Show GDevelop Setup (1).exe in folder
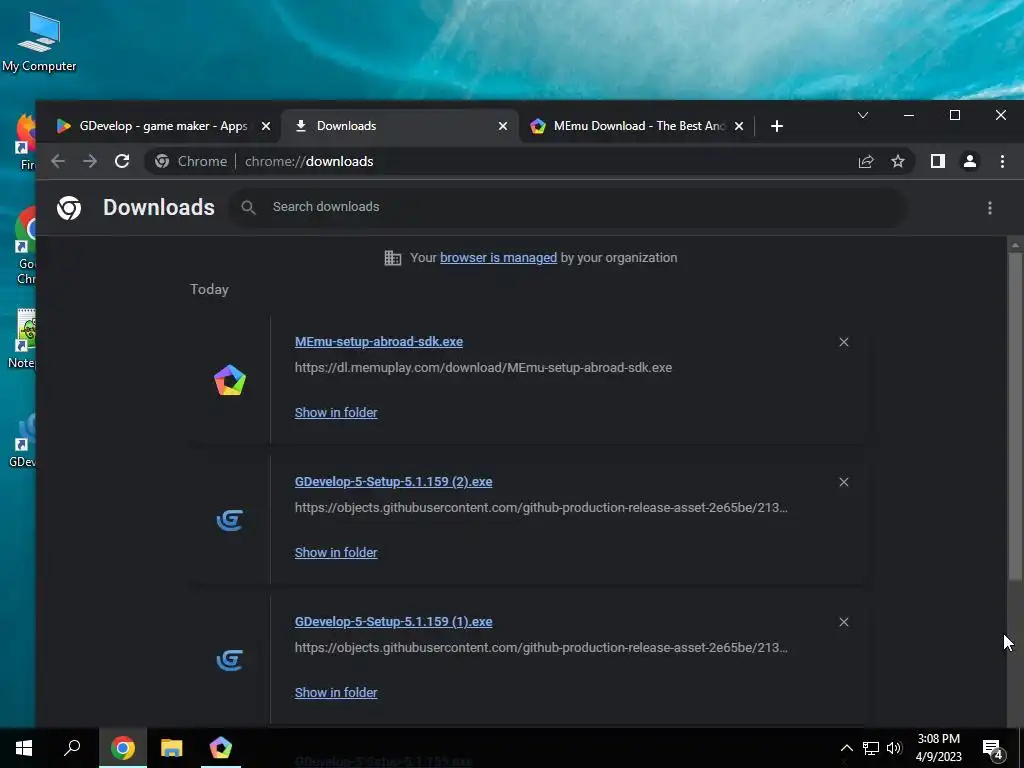1024x768 pixels. (336, 692)
